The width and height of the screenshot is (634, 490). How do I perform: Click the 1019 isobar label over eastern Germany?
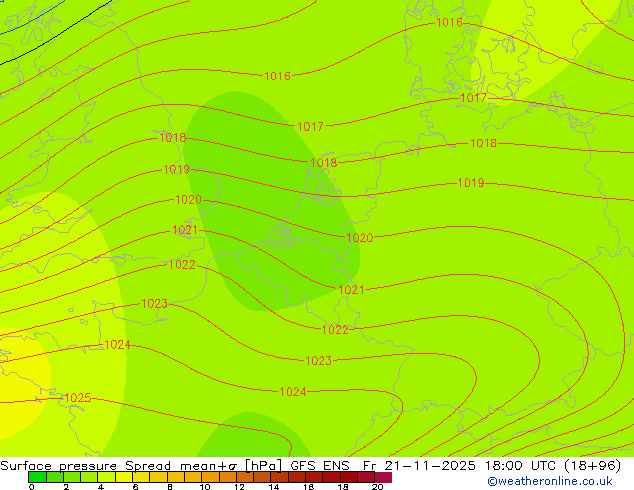pyautogui.click(x=471, y=183)
